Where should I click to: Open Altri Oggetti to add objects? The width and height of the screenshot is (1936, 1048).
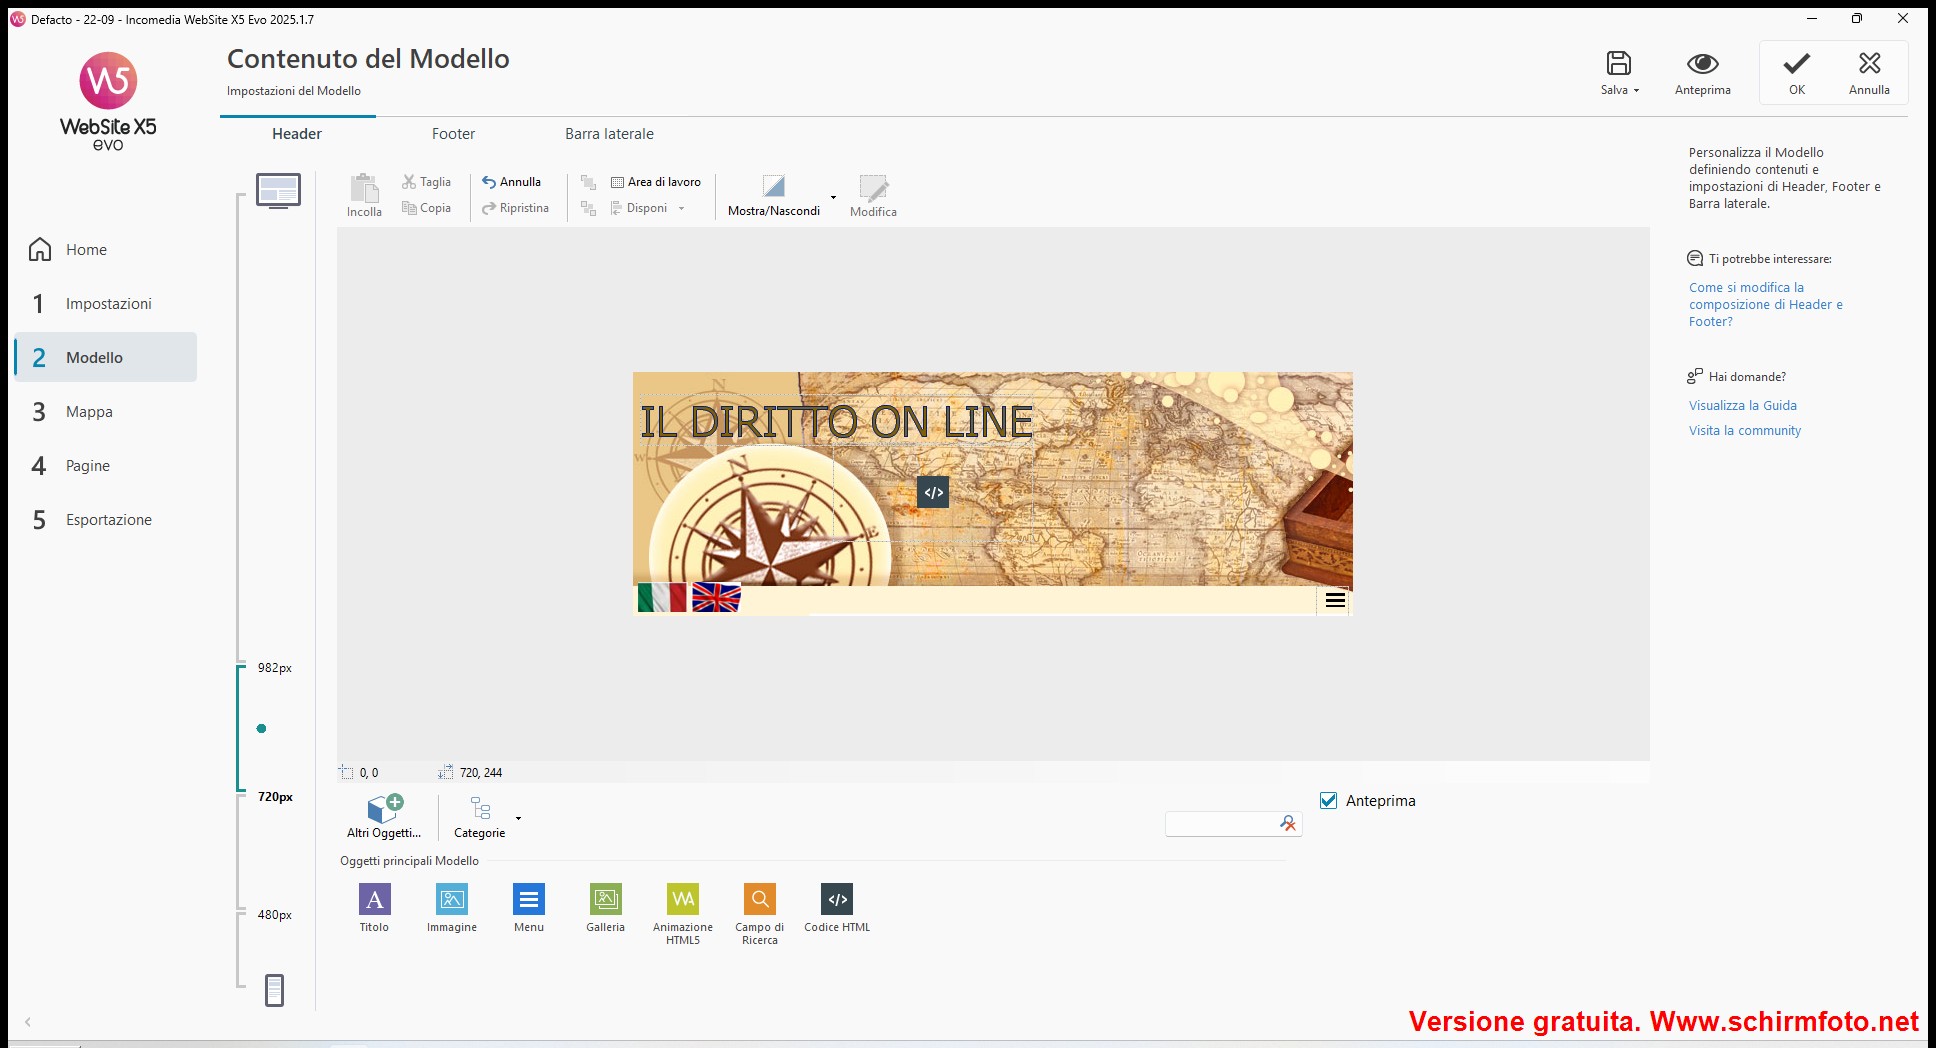384,815
